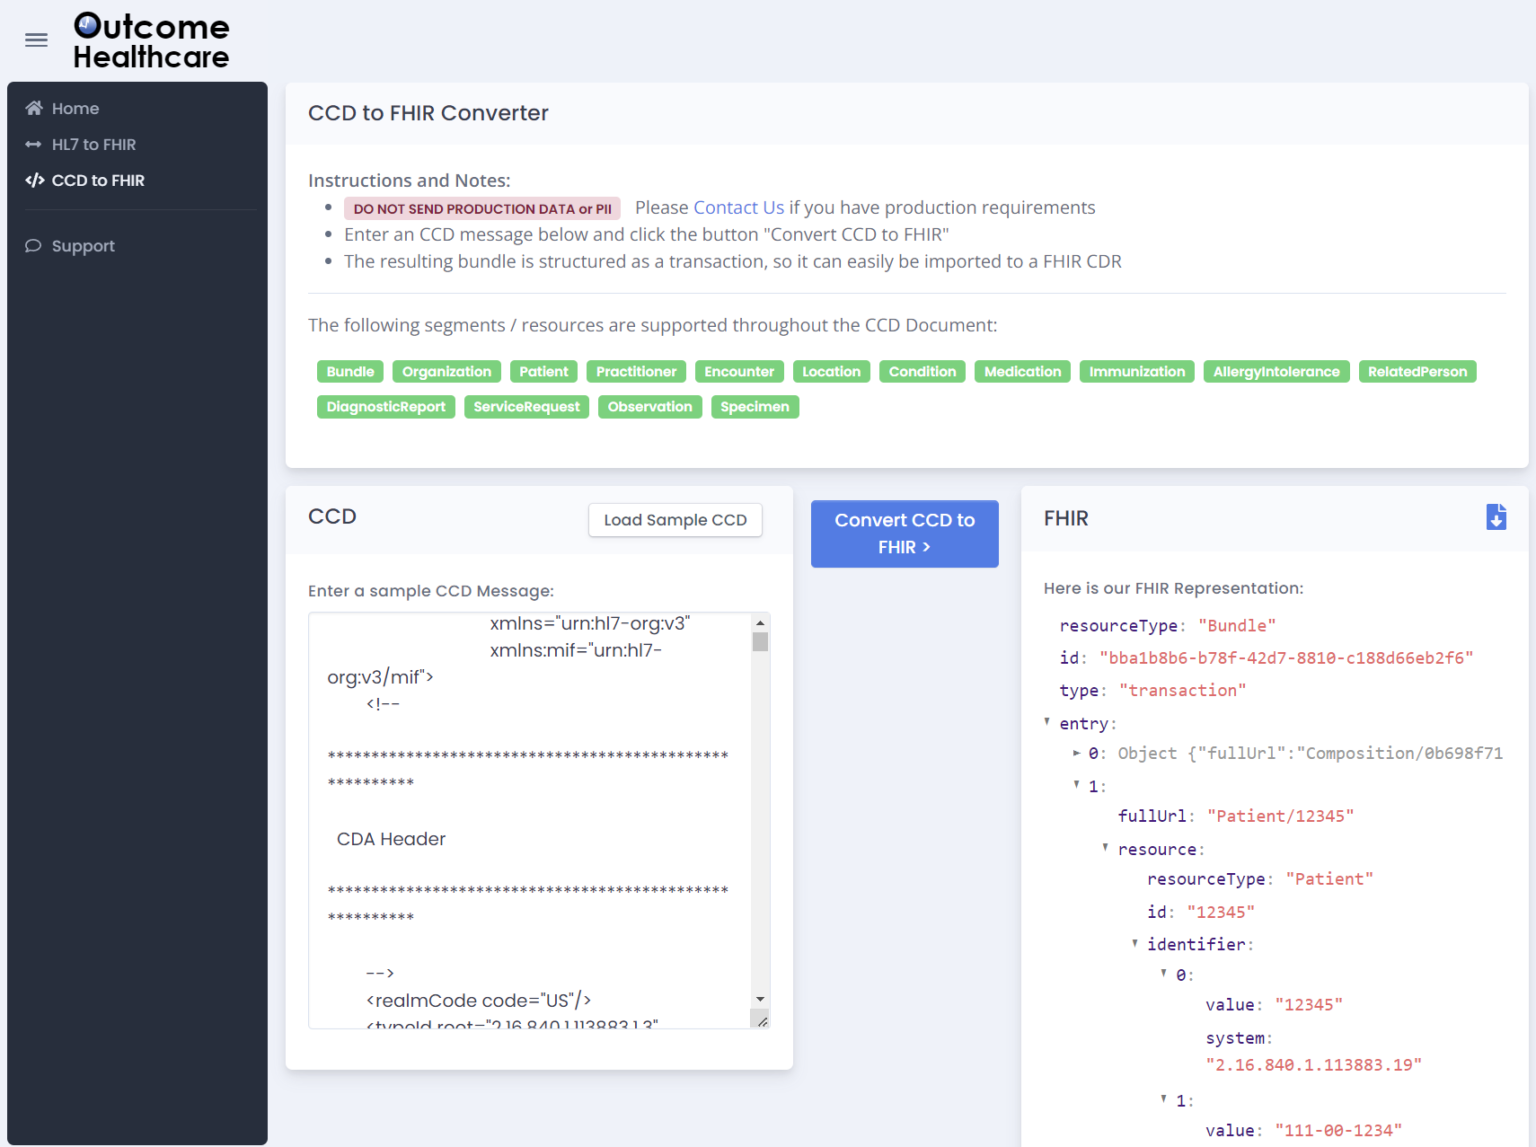Image resolution: width=1536 pixels, height=1147 pixels.
Task: Click the Support chat bubble icon
Action: click(x=34, y=246)
